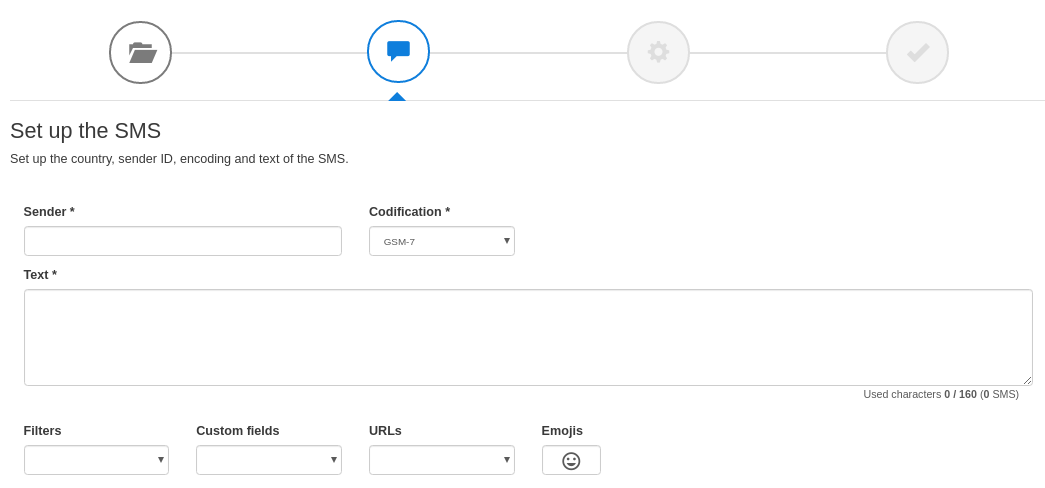This screenshot has height=488, width=1045.
Task: Click the SMS speech bubble step icon
Action: pos(398,51)
